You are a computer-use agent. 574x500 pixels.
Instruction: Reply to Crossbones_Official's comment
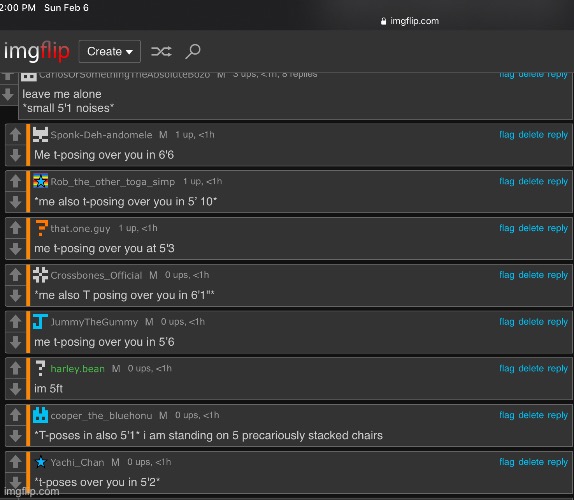coord(558,275)
